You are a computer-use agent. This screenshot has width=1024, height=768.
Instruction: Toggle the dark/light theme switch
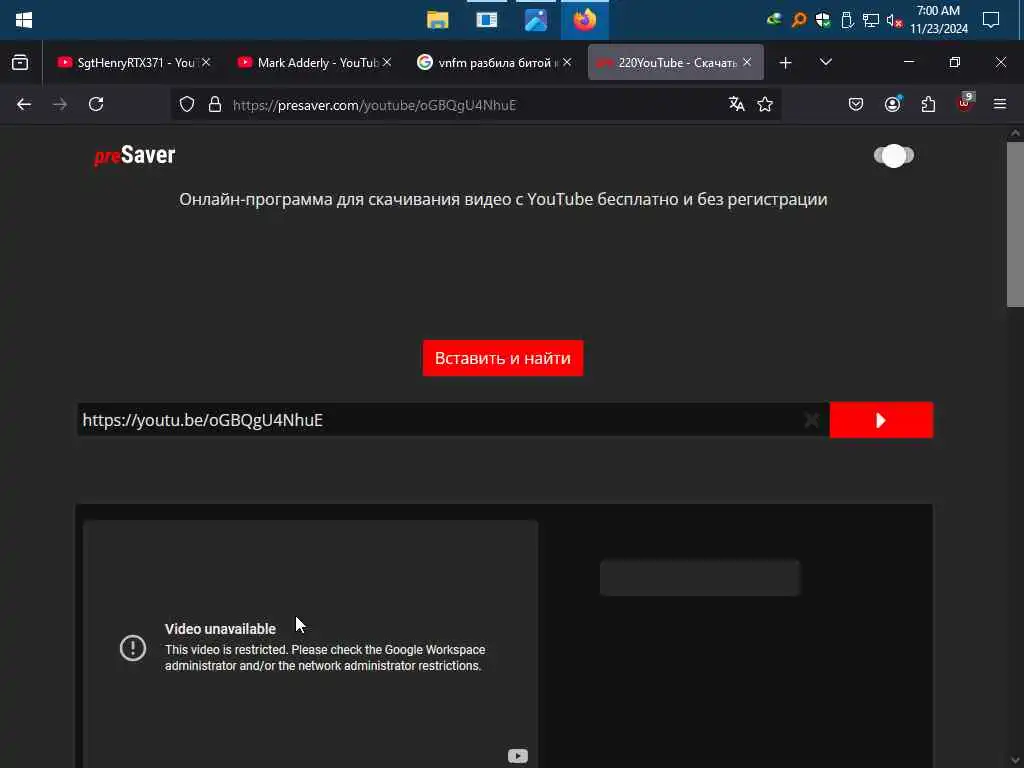point(894,155)
